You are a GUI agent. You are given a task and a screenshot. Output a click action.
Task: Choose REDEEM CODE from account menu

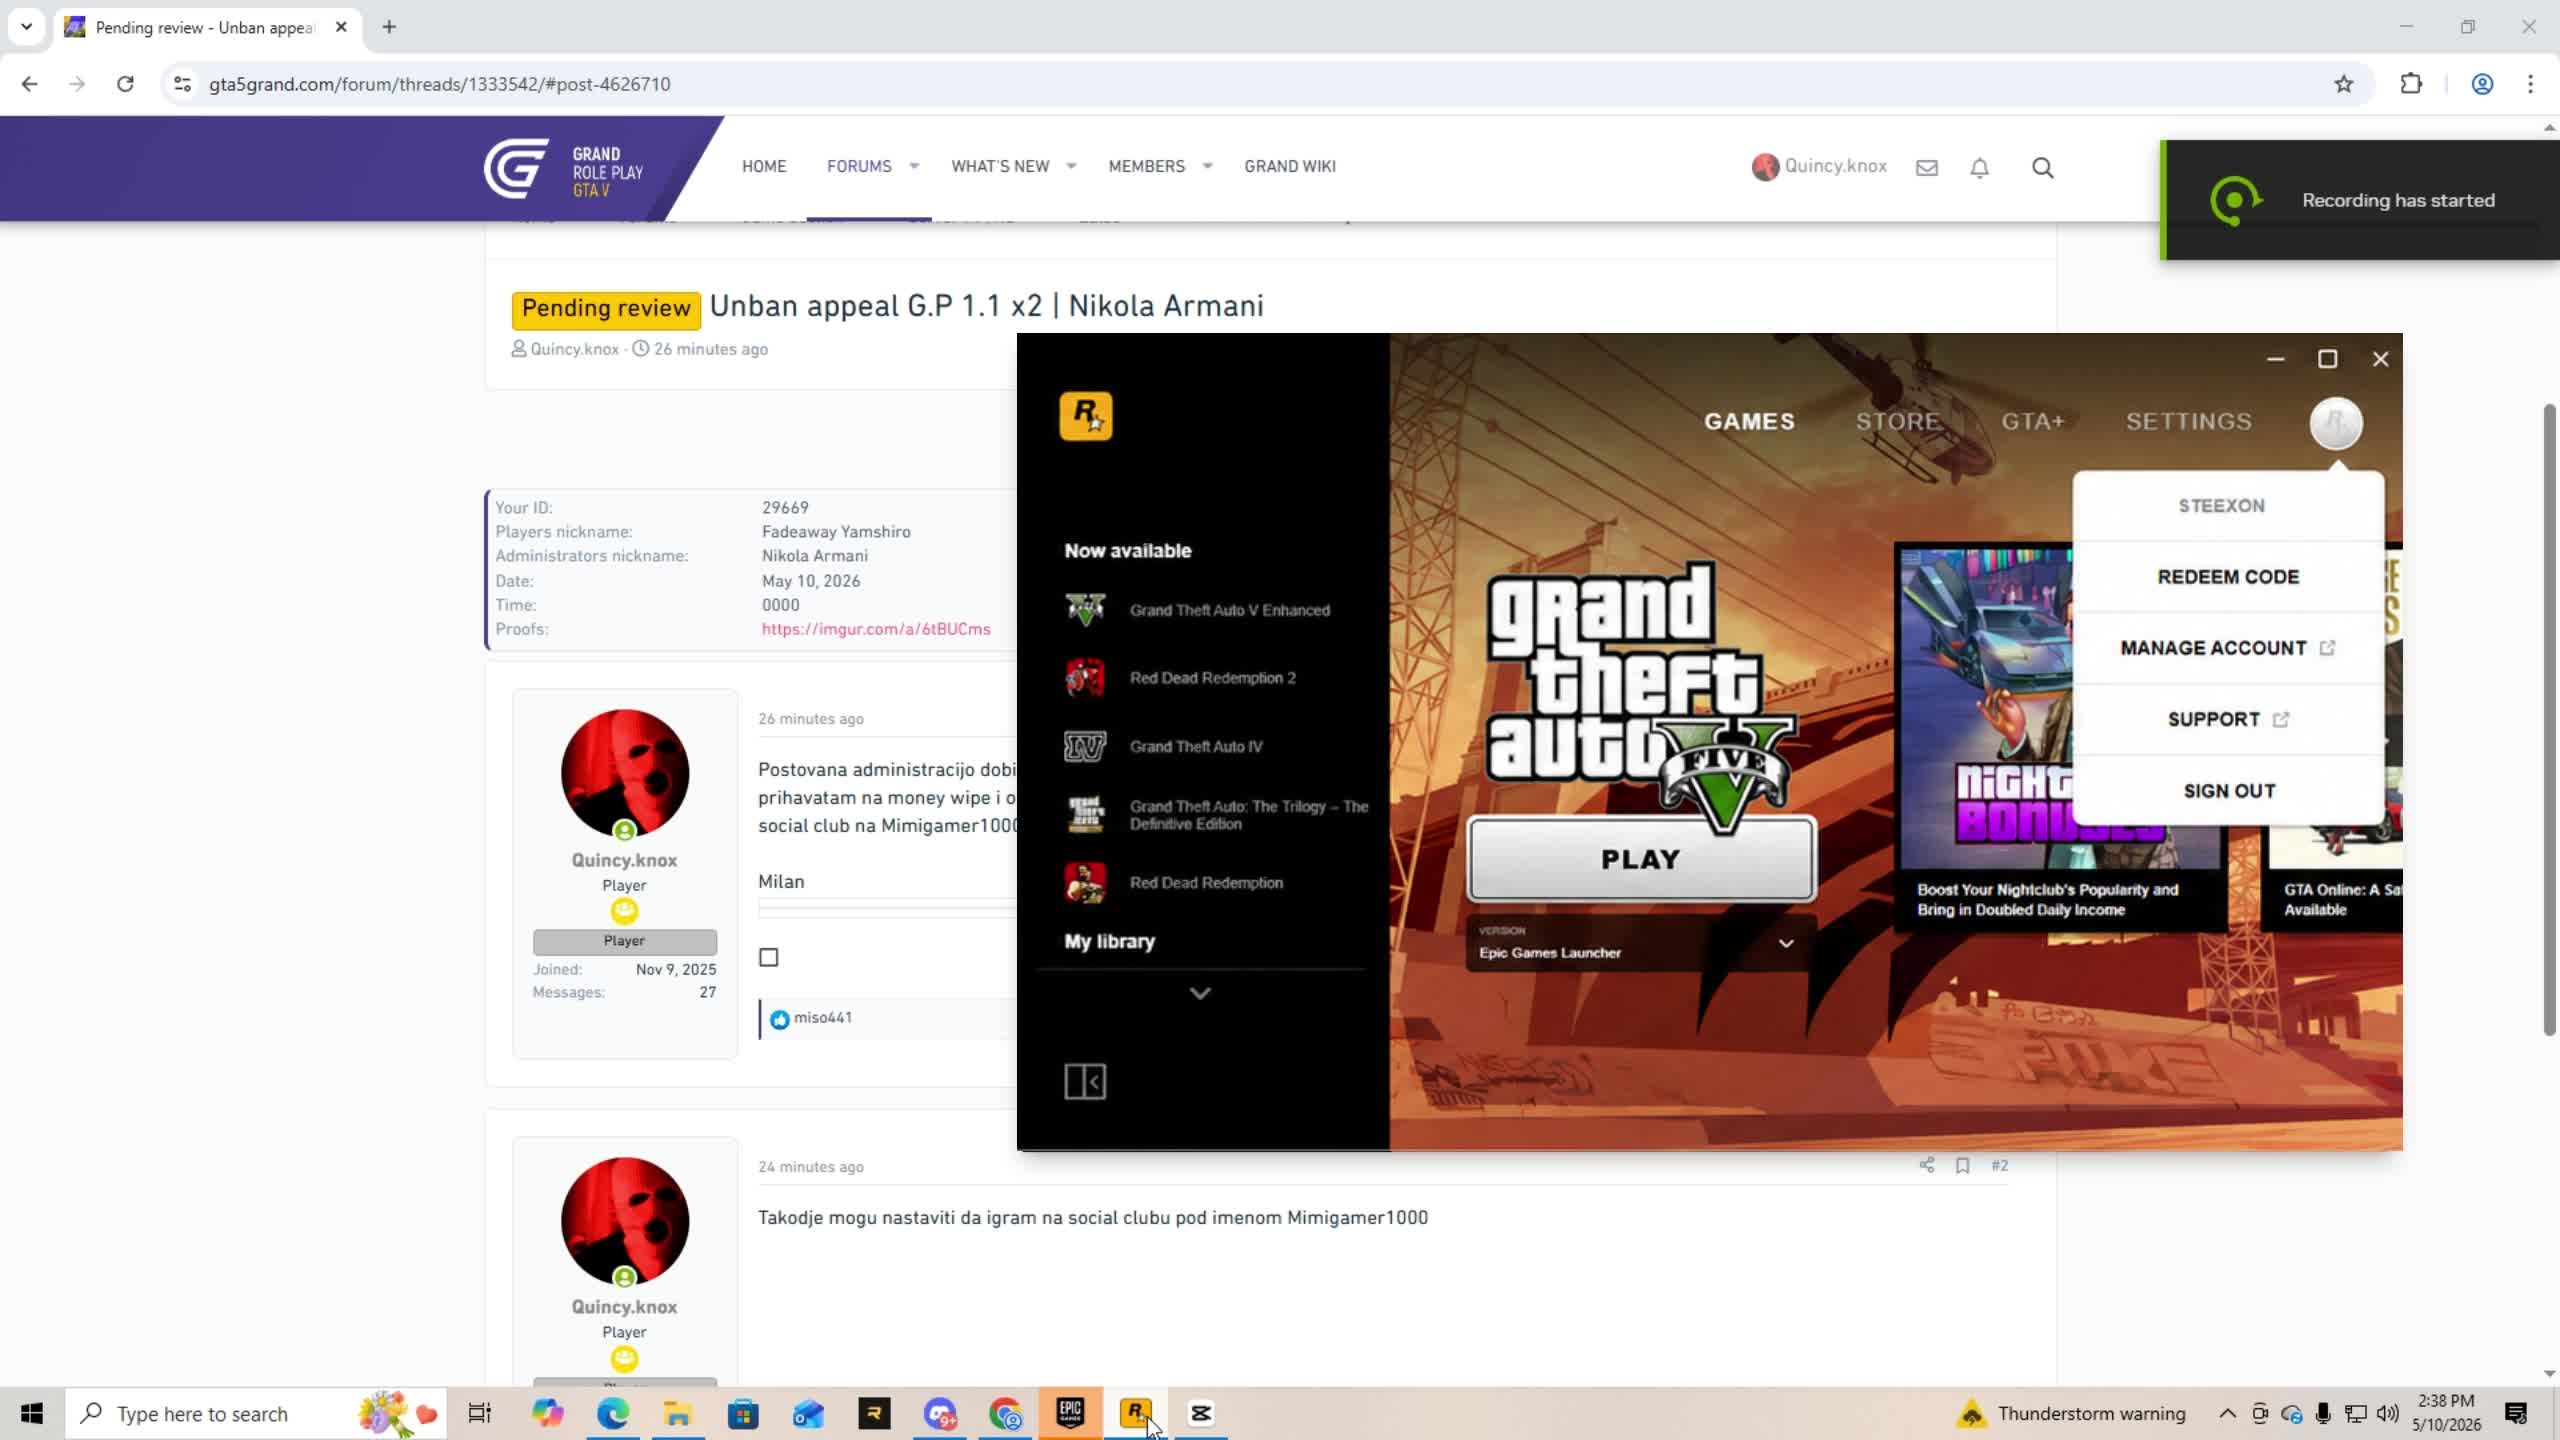tap(2228, 577)
